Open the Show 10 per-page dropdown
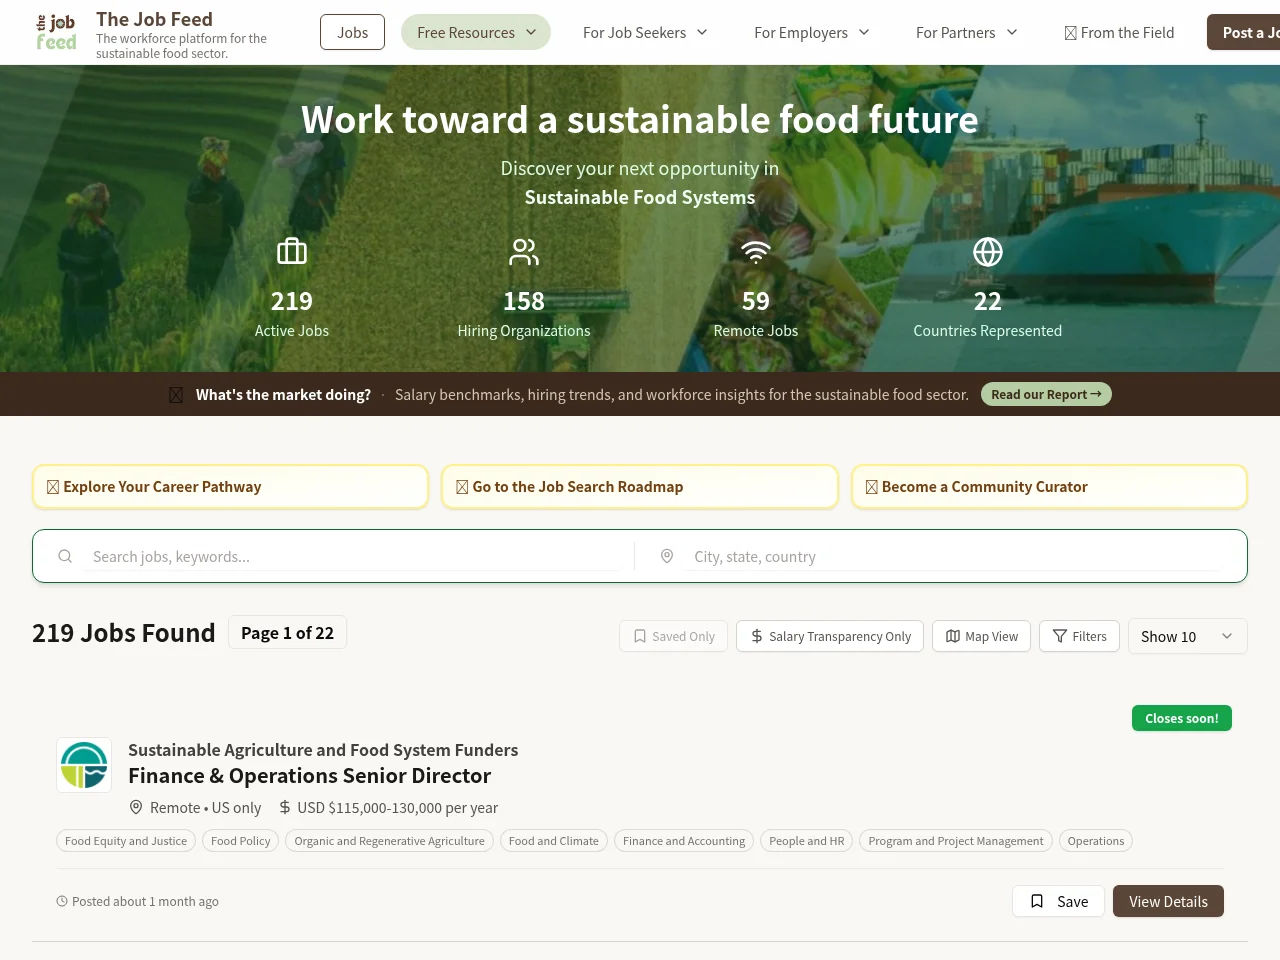This screenshot has width=1280, height=960. coord(1188,636)
